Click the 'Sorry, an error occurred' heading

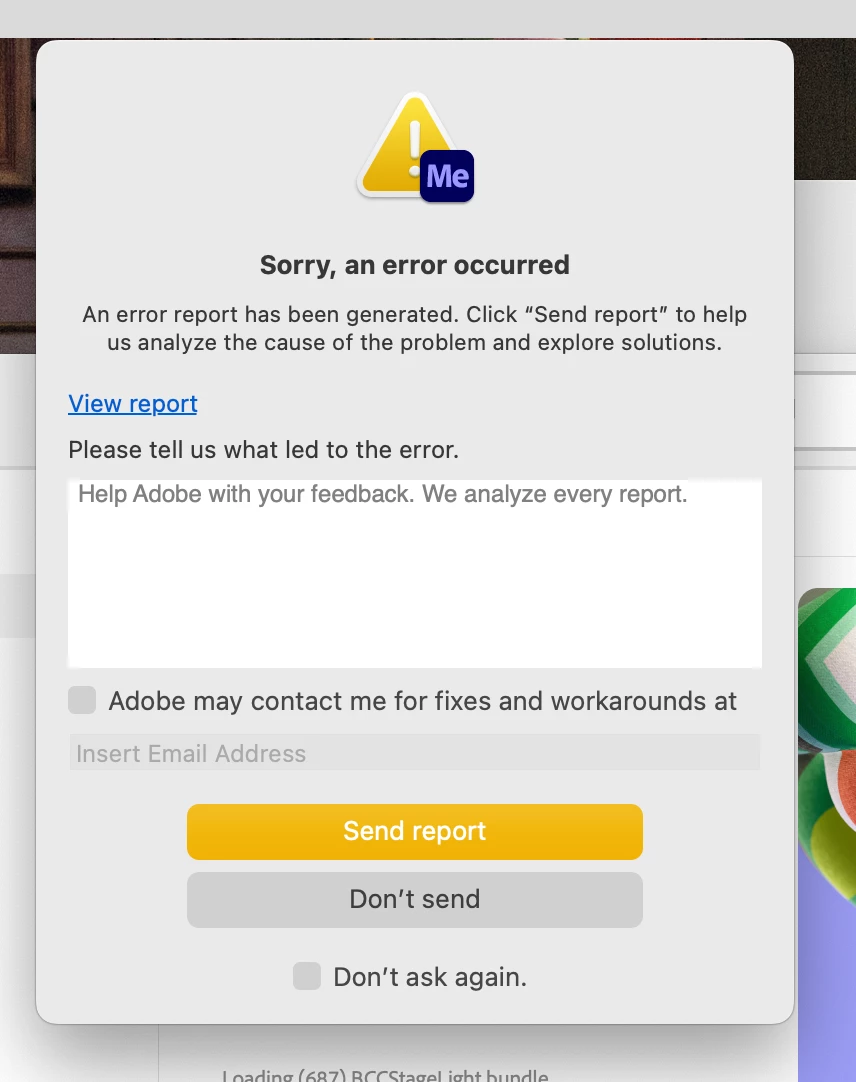pyautogui.click(x=415, y=265)
